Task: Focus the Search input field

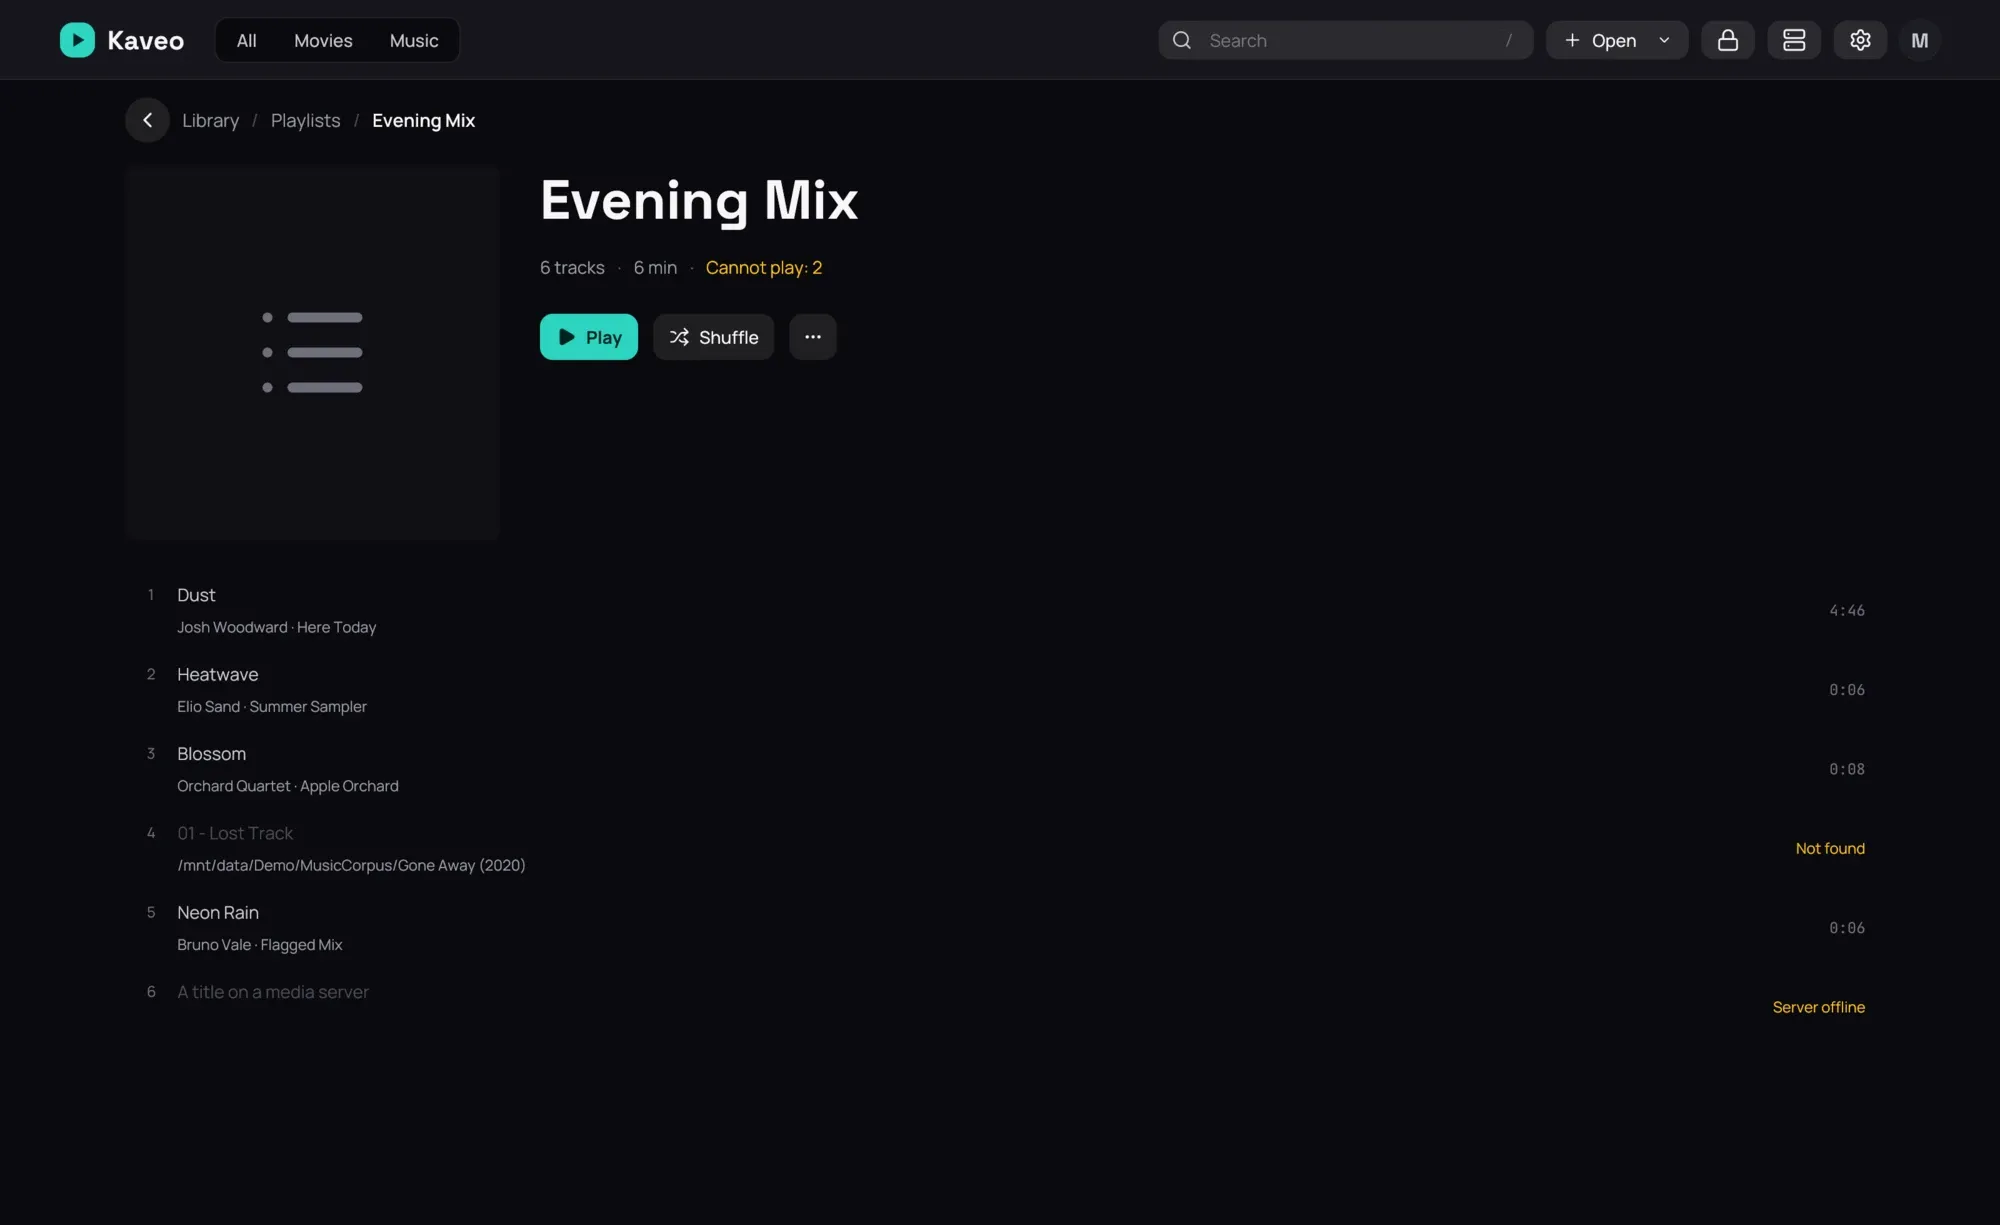Action: tap(1345, 40)
